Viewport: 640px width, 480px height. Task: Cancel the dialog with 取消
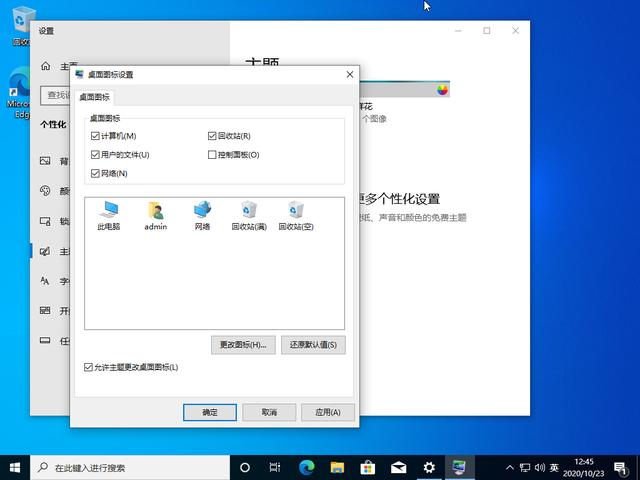tap(269, 412)
